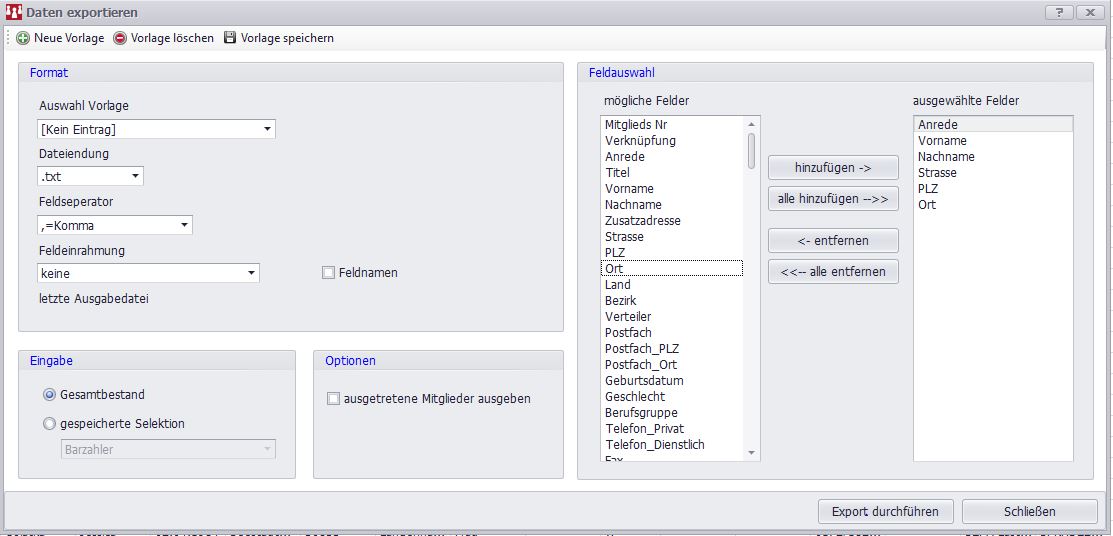
Task: Choose gespeicherte Selektion radio option
Action: pyautogui.click(x=49, y=424)
